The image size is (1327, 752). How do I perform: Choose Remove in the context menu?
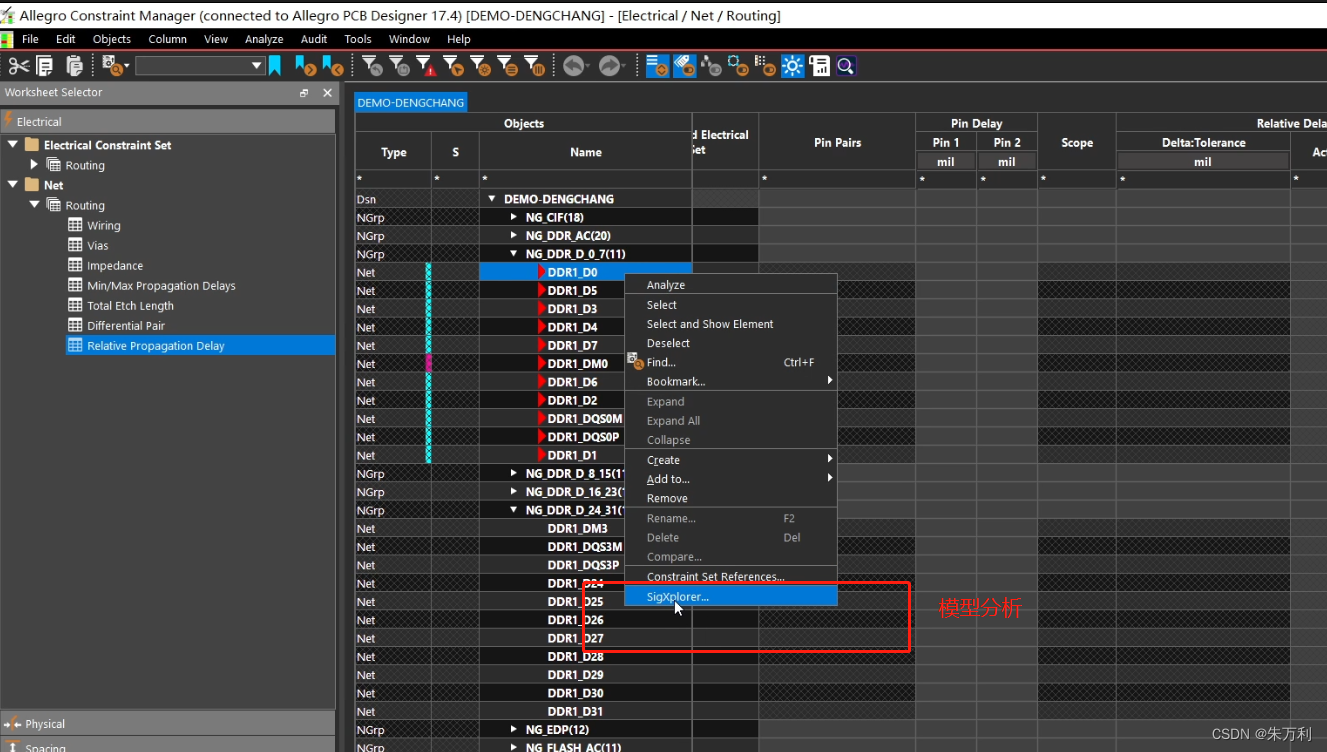tap(731, 498)
